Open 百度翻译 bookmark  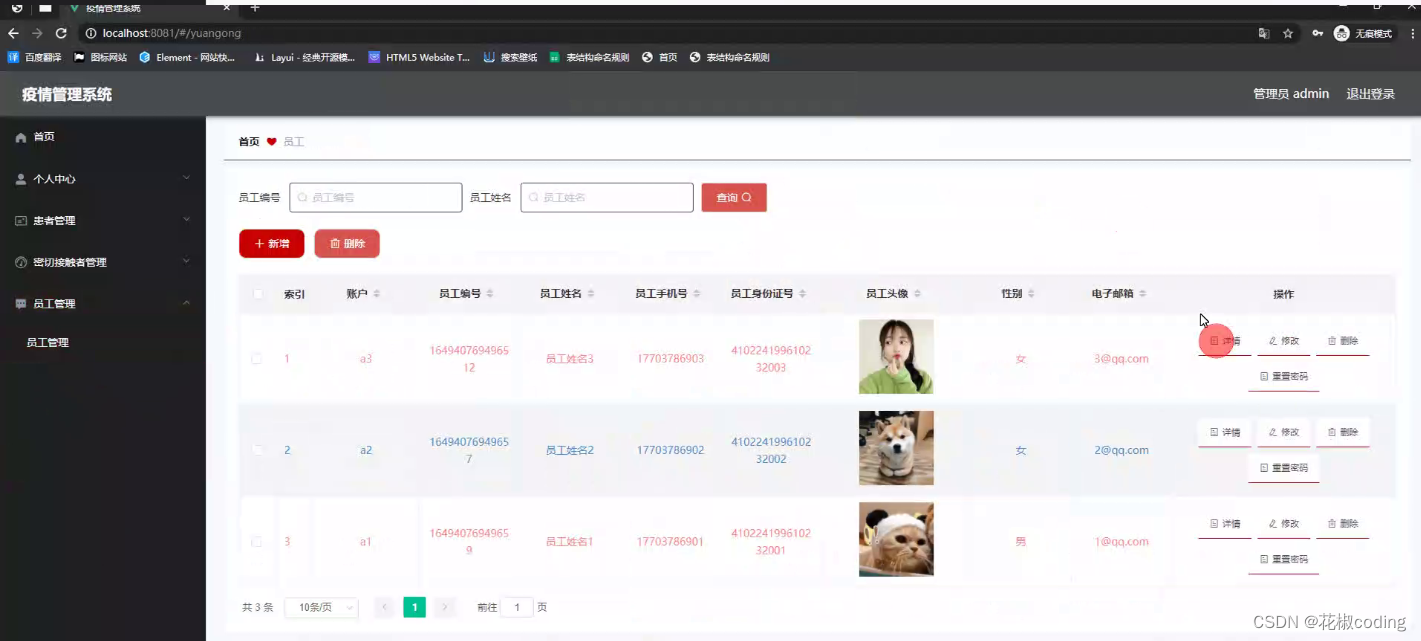35,57
